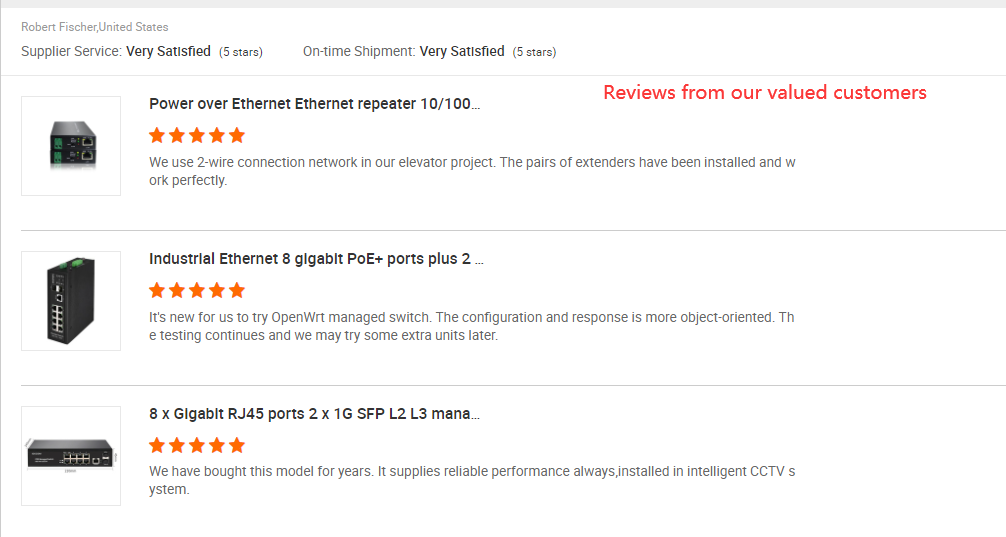Click the reviewer name Robert Fischer
The height and width of the screenshot is (537, 1006).
click(58, 27)
